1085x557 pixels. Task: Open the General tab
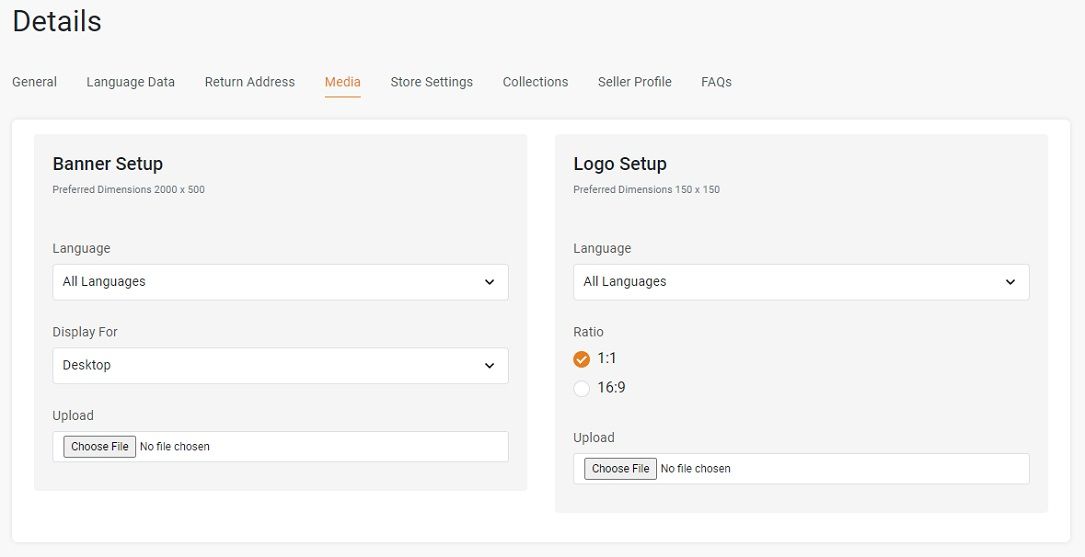pos(35,82)
